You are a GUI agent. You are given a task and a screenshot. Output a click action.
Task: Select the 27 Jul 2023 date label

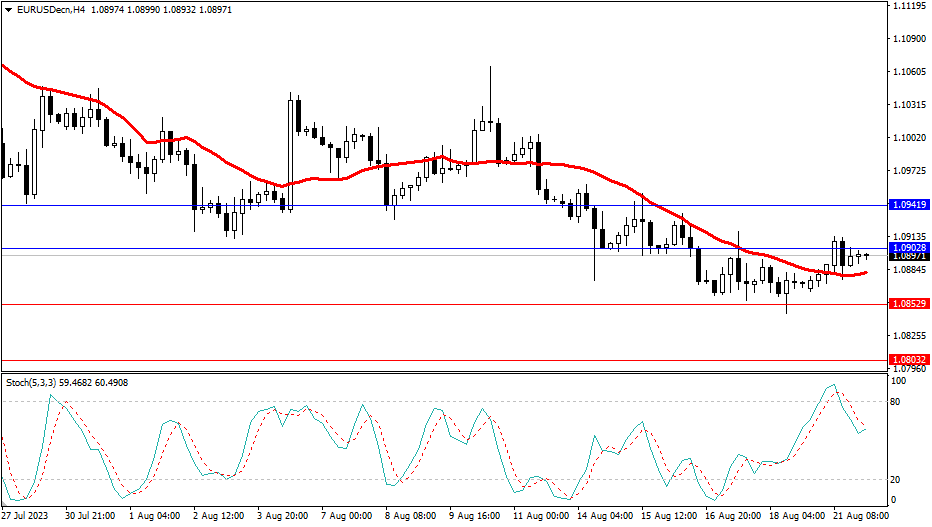click(25, 517)
